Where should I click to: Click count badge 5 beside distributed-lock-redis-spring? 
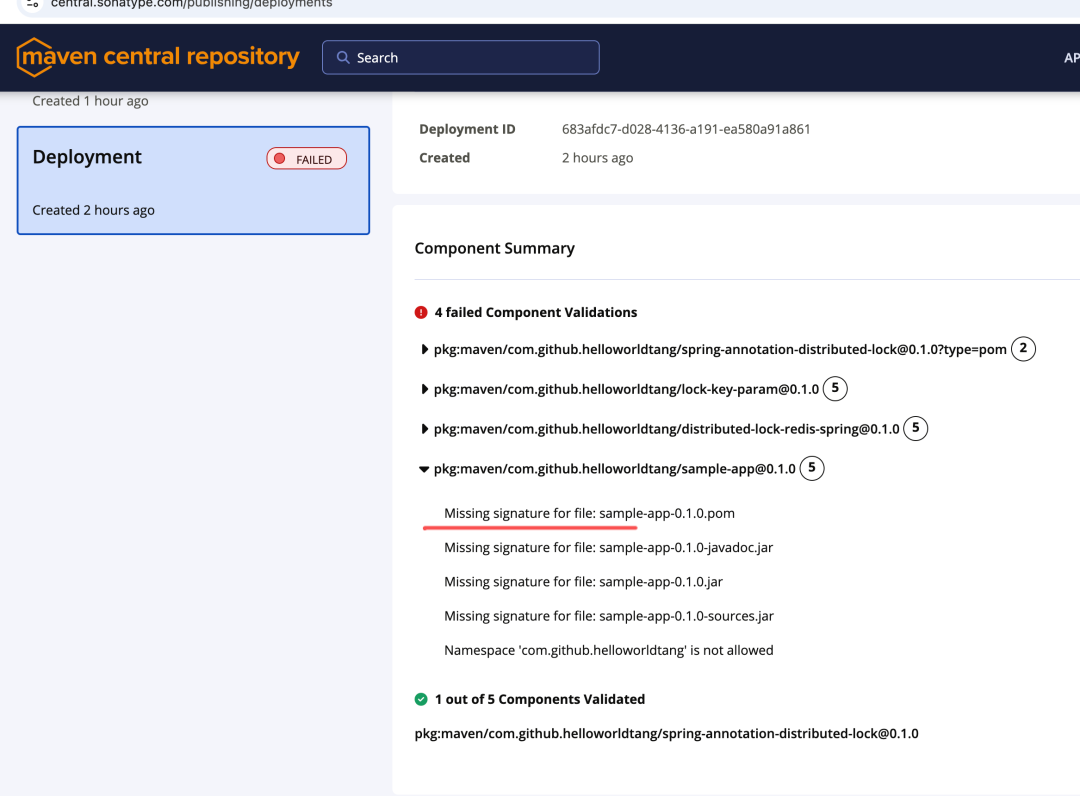click(x=915, y=428)
